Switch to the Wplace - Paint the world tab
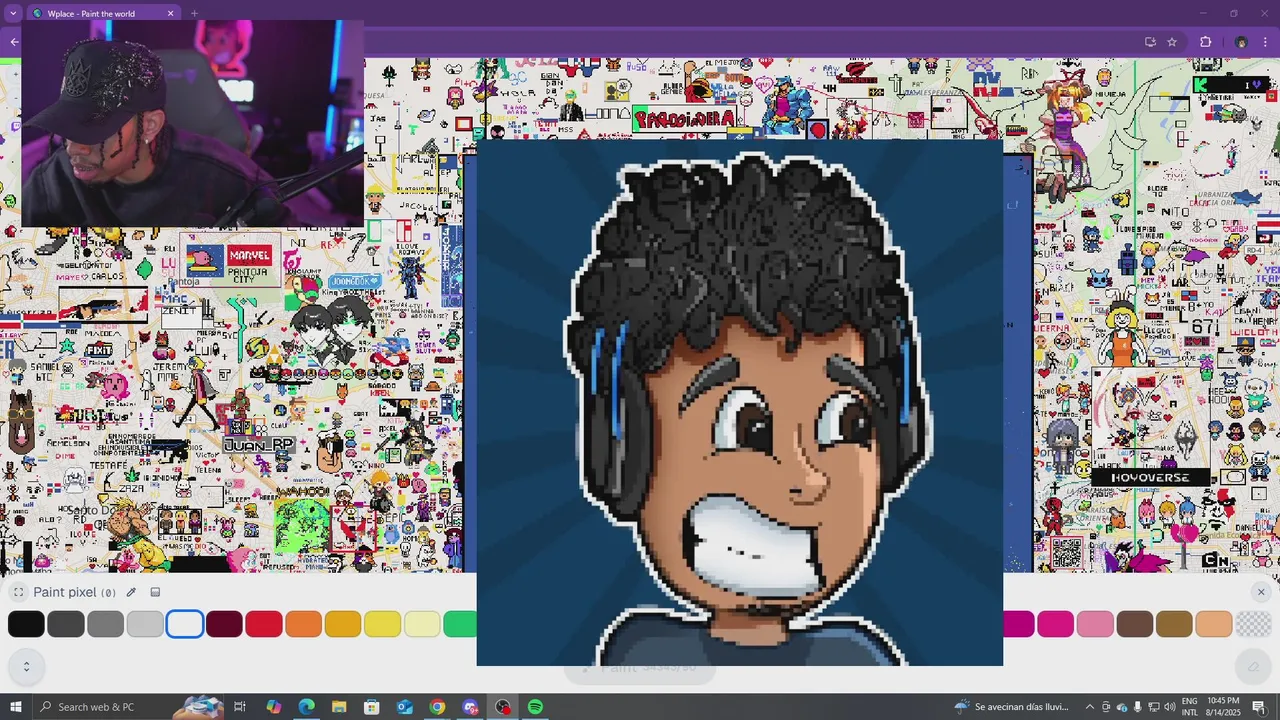 tap(103, 14)
